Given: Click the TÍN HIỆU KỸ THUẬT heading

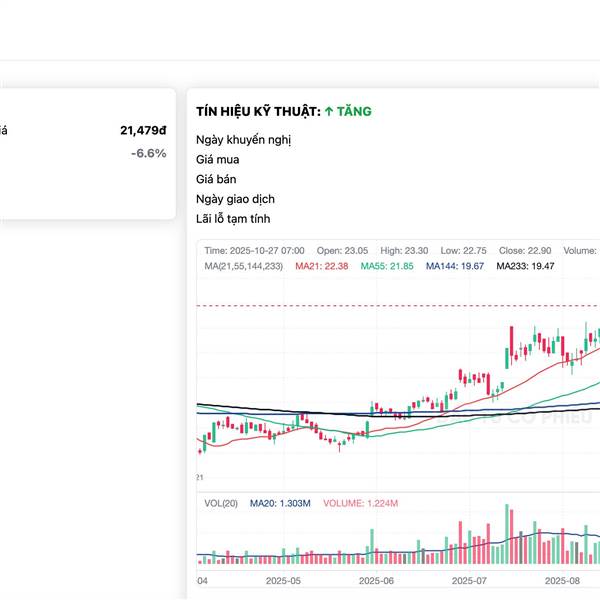Looking at the screenshot, I should pos(258,112).
